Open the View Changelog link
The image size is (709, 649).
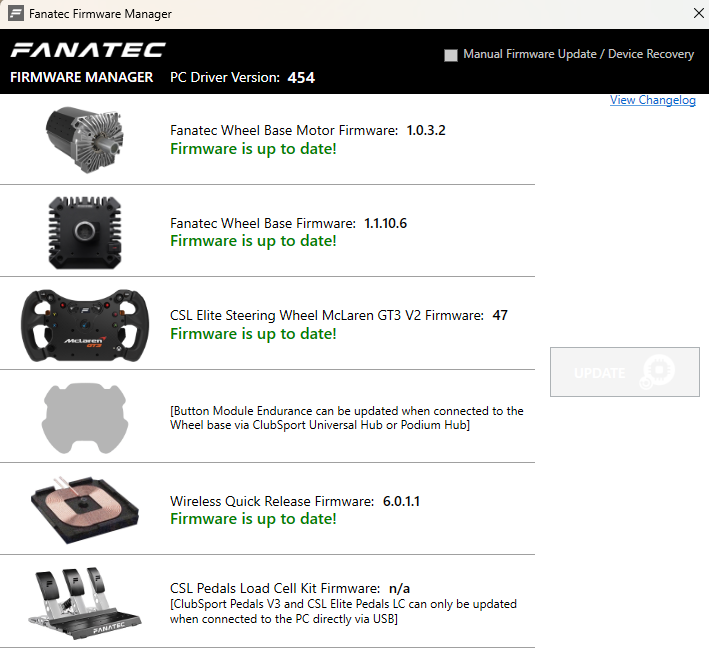click(x=653, y=100)
